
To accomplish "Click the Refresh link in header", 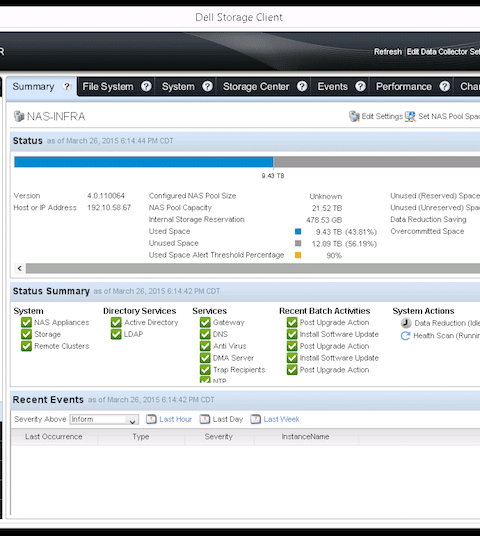I will point(388,52).
